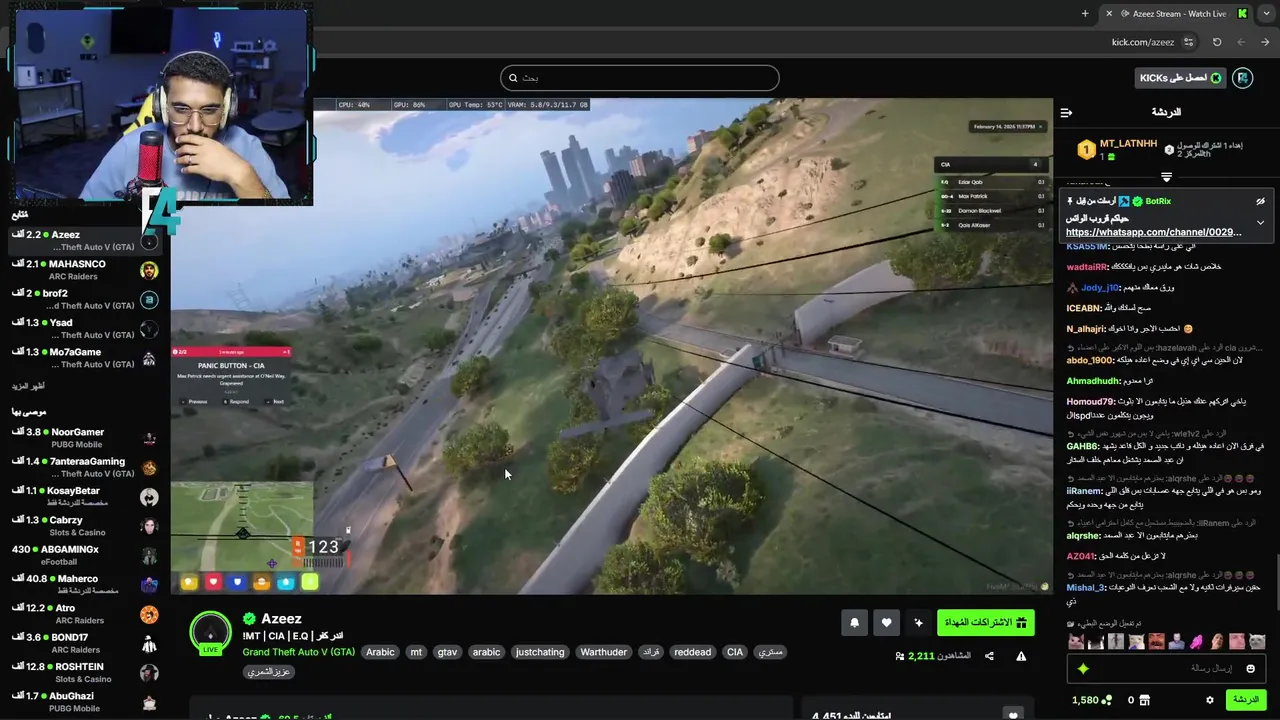Viewport: 1280px width, 720px height.
Task: Select the reddead tag
Action: pos(692,652)
